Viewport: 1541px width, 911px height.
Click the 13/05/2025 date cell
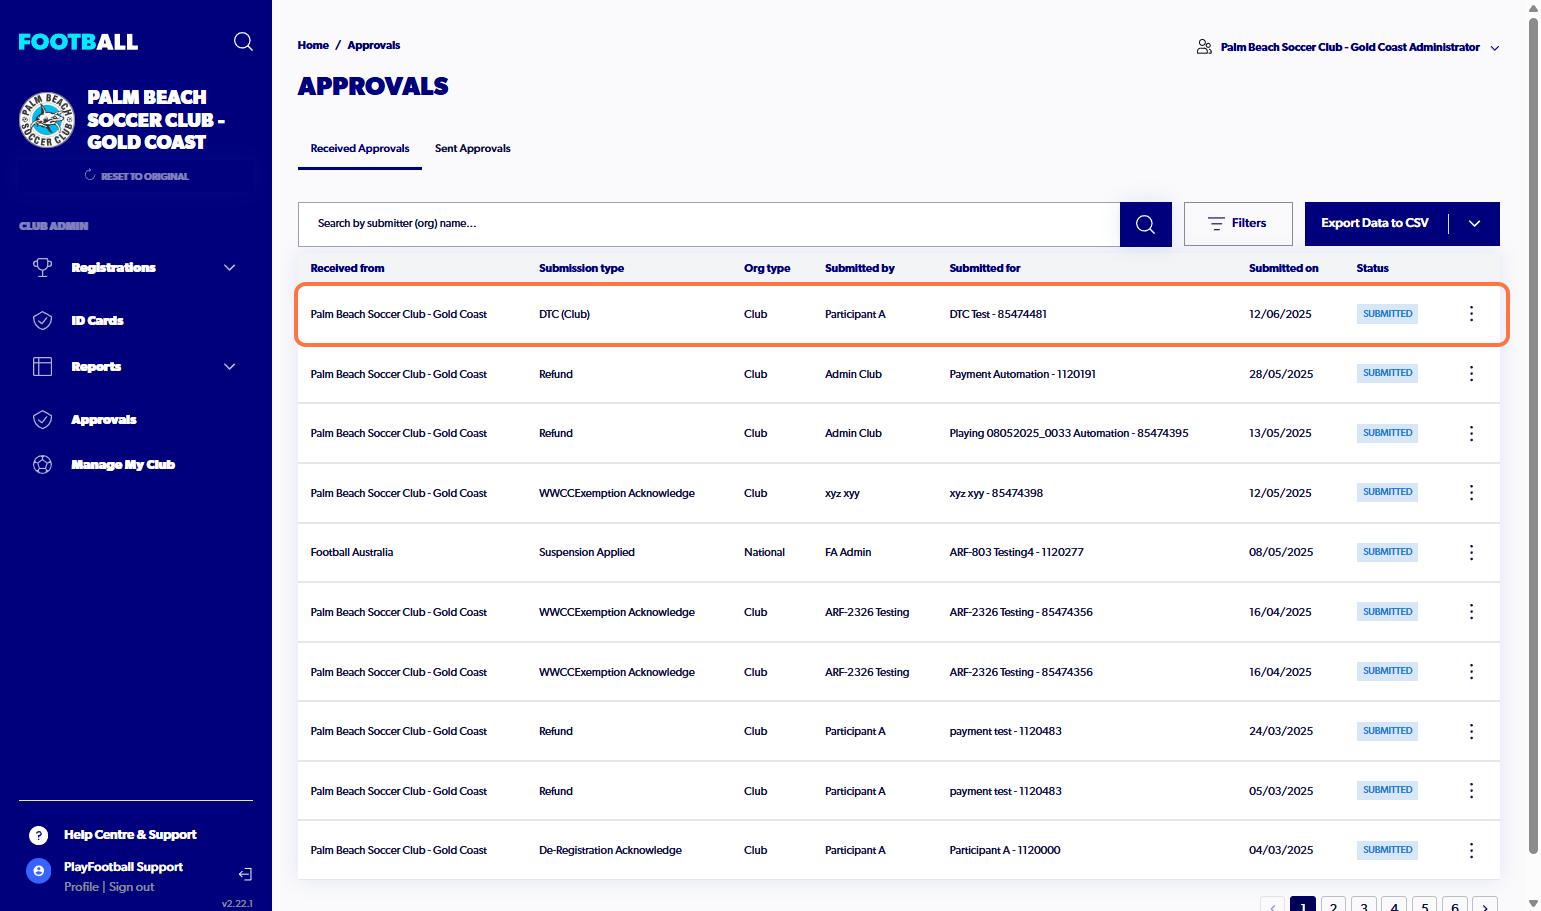pos(1280,433)
